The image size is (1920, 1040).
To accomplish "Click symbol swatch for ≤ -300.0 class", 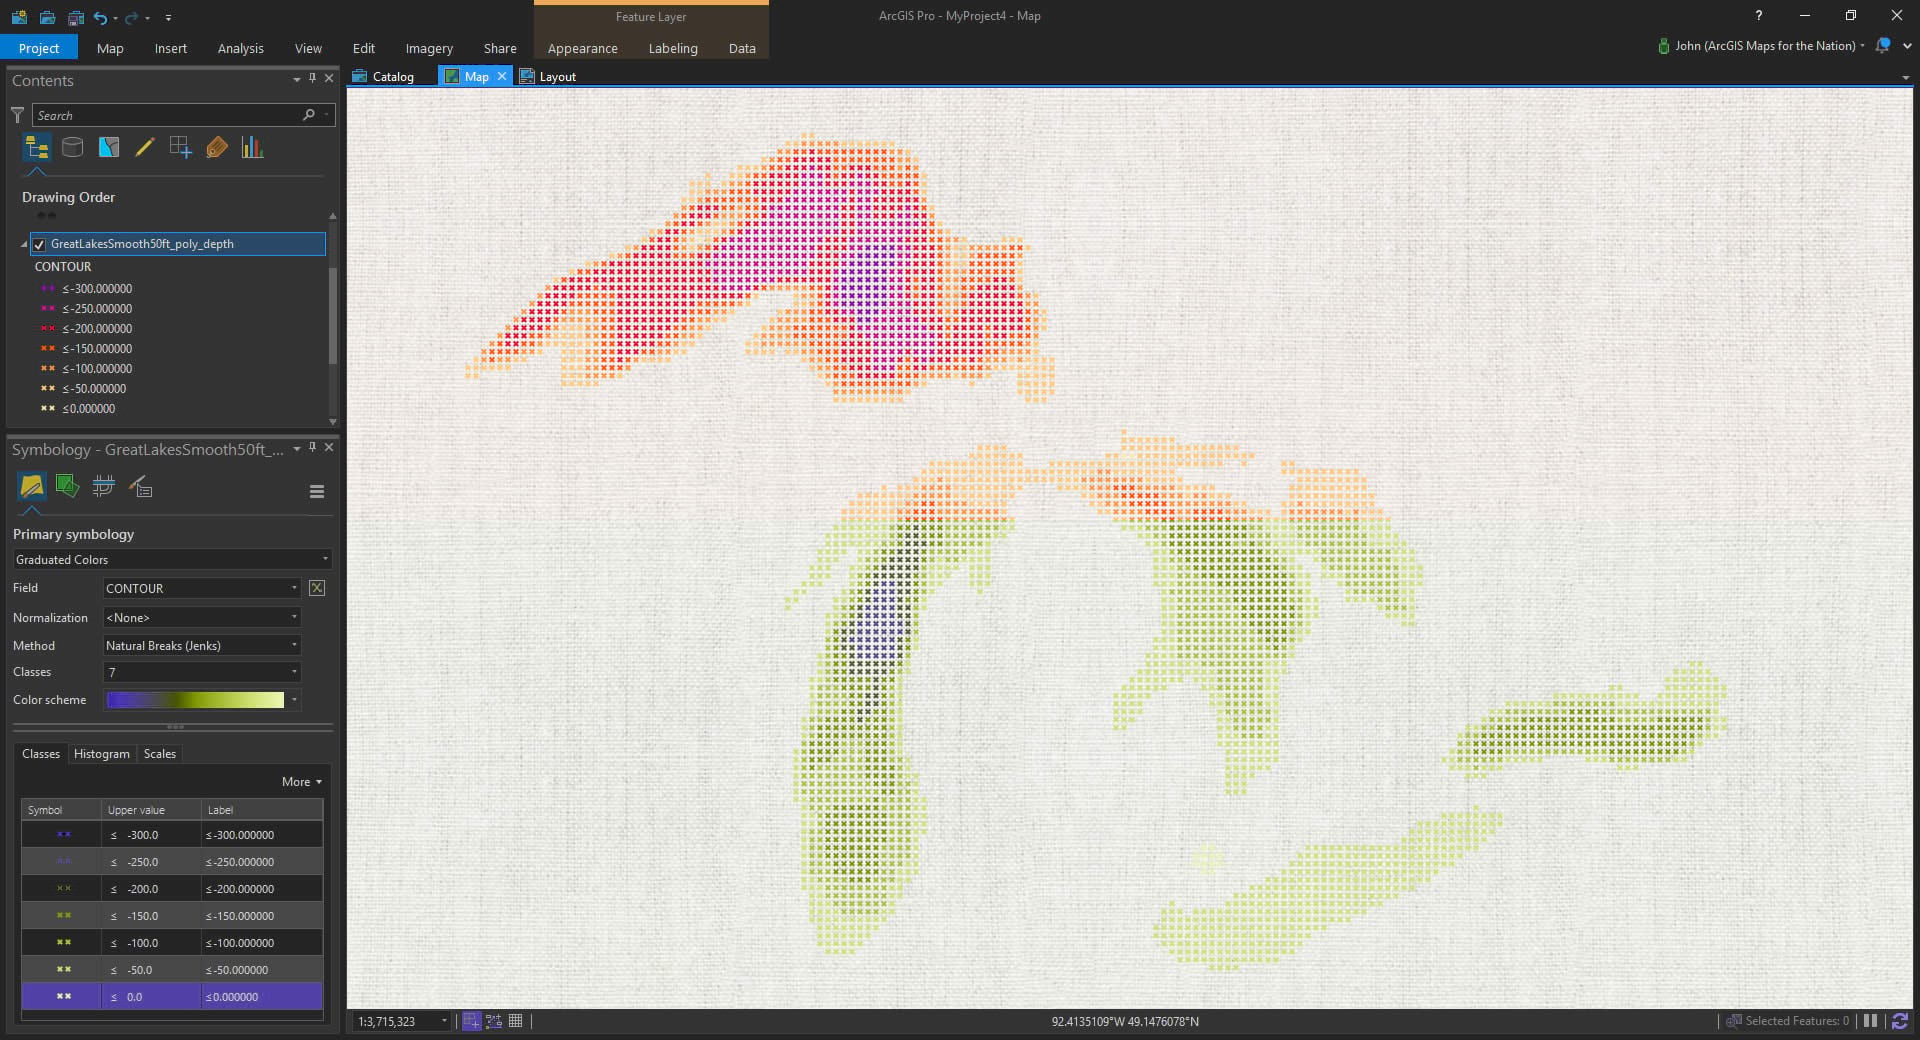I will [63, 835].
